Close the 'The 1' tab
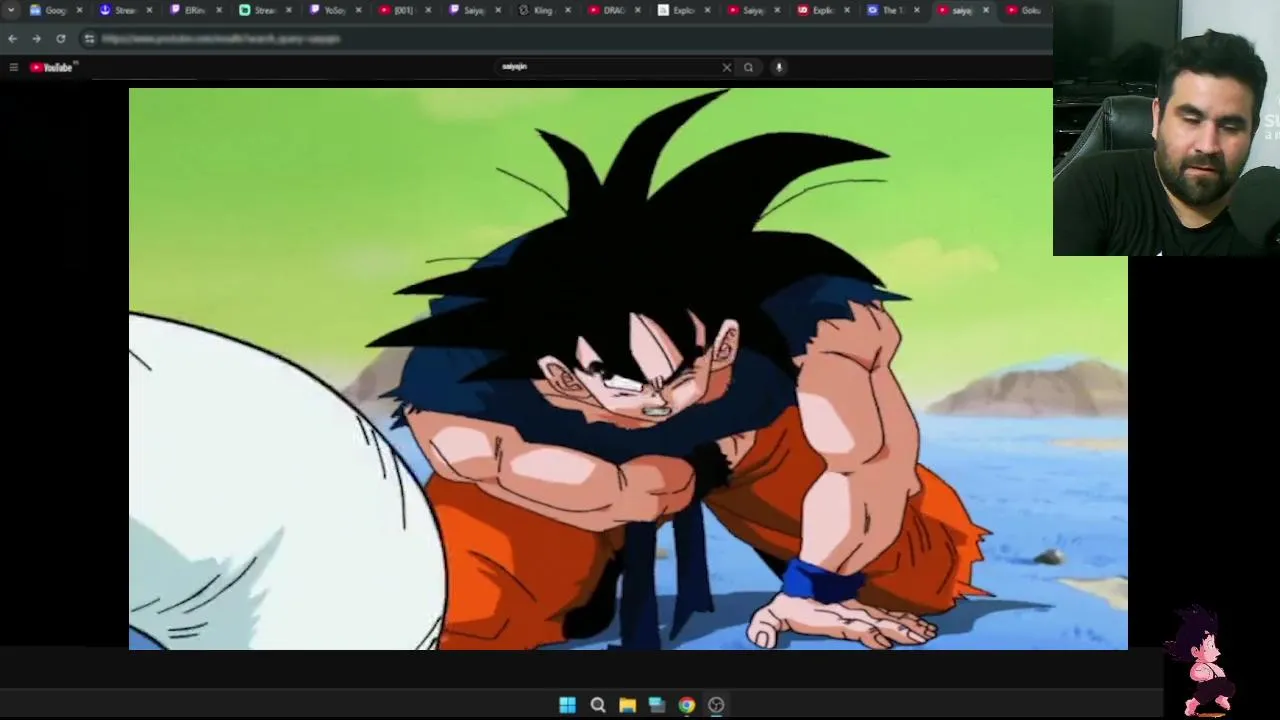 click(x=916, y=10)
